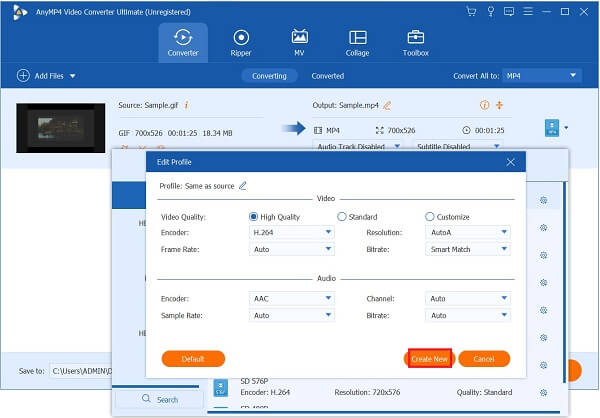
Task: Click the Output: Sample.mp4 text
Action: click(346, 105)
